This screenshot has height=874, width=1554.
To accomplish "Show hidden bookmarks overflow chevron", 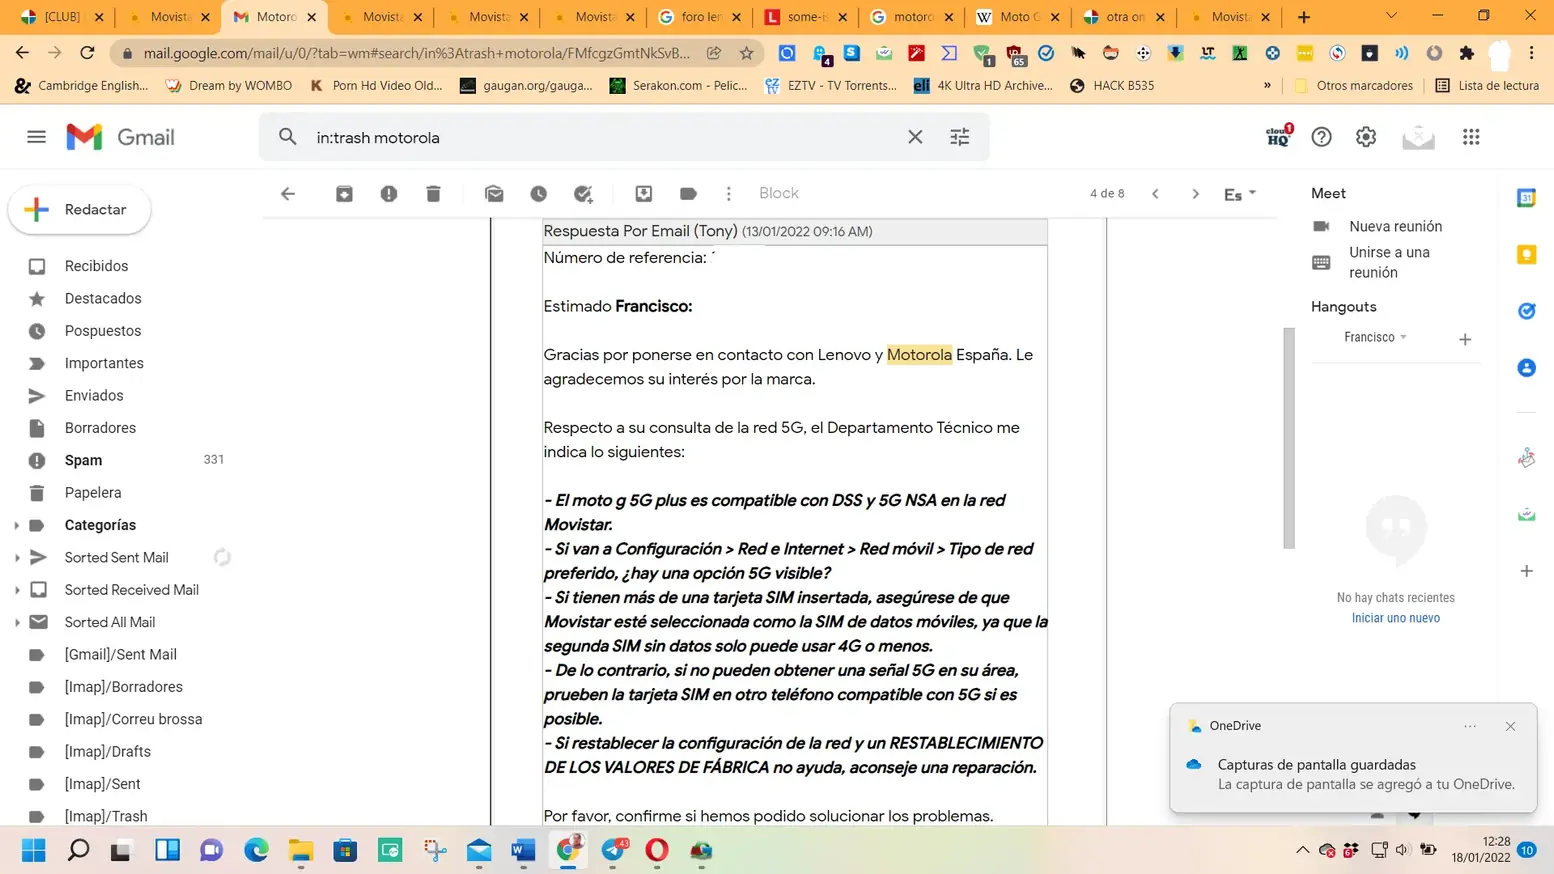I will (x=1267, y=86).
